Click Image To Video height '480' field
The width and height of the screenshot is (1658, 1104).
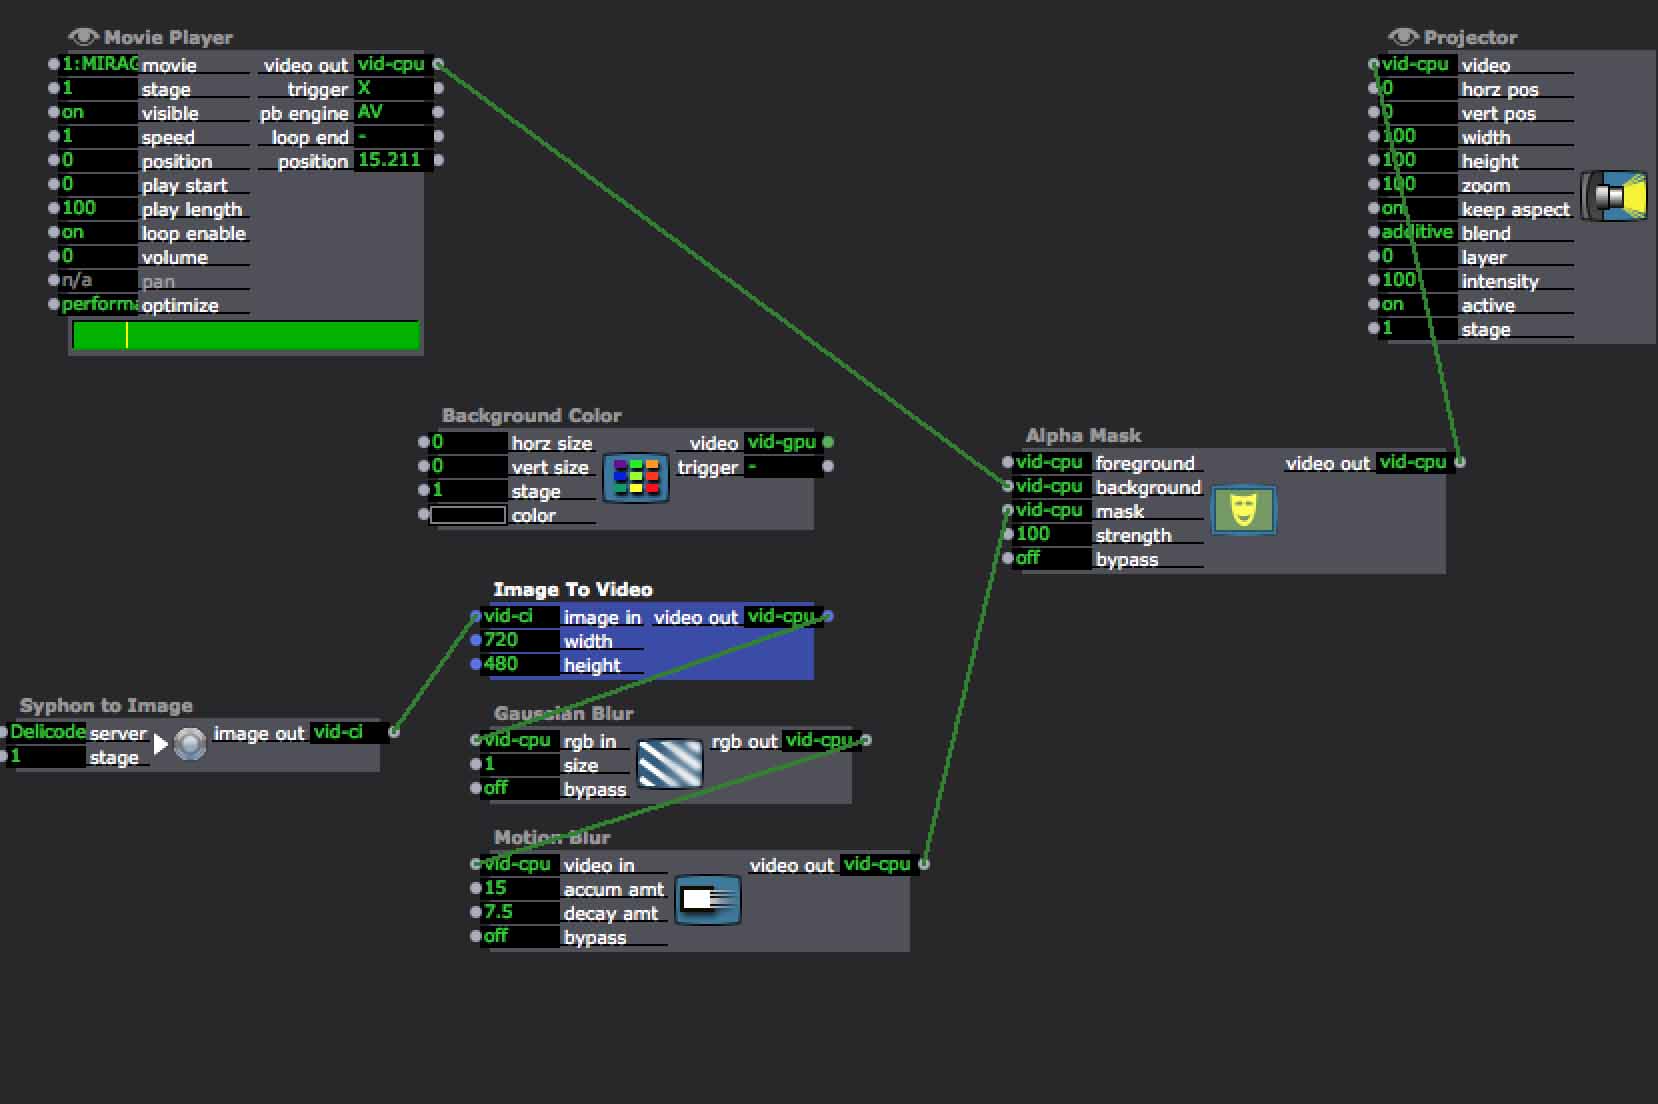520,664
